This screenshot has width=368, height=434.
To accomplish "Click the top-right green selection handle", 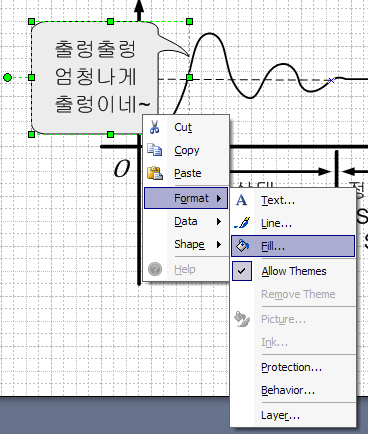I will [x=190, y=22].
